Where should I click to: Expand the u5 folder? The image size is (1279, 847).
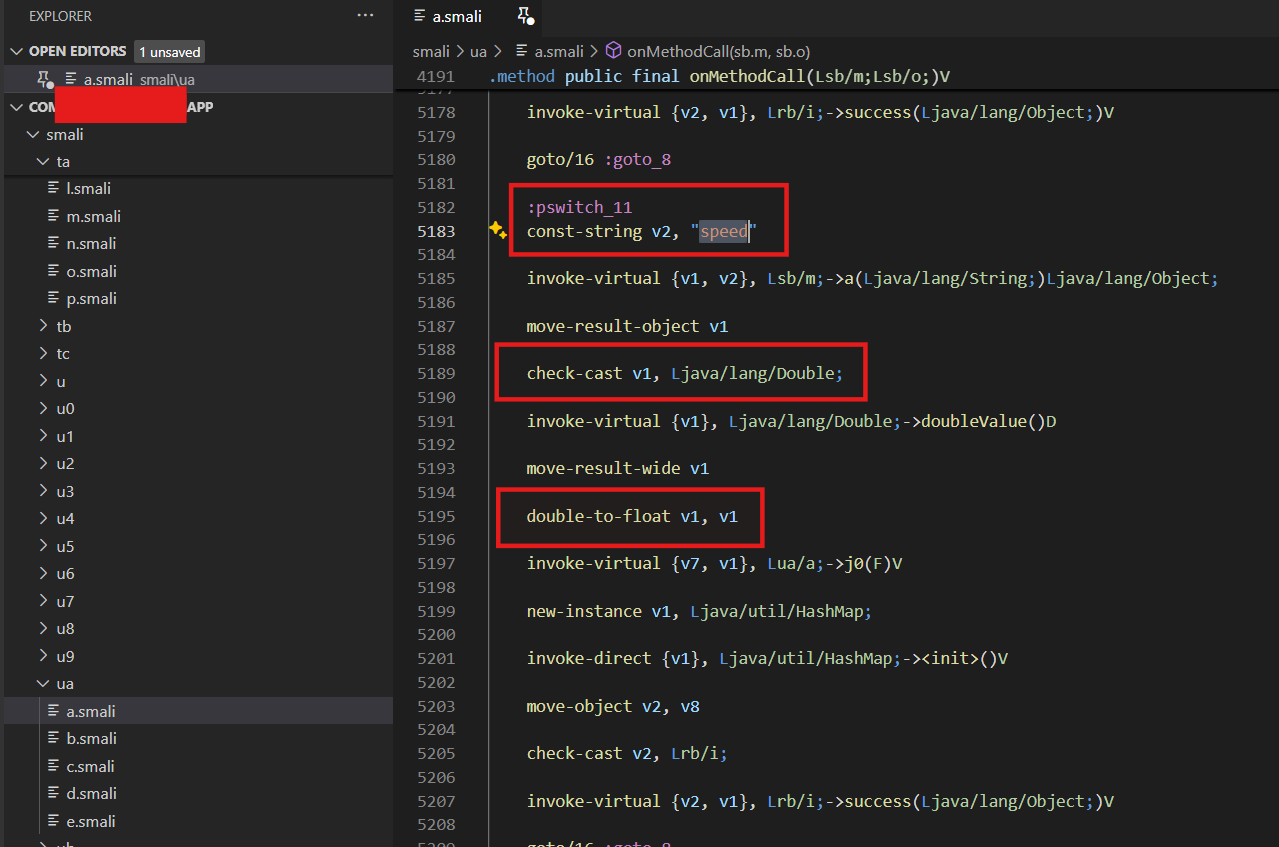(x=43, y=546)
